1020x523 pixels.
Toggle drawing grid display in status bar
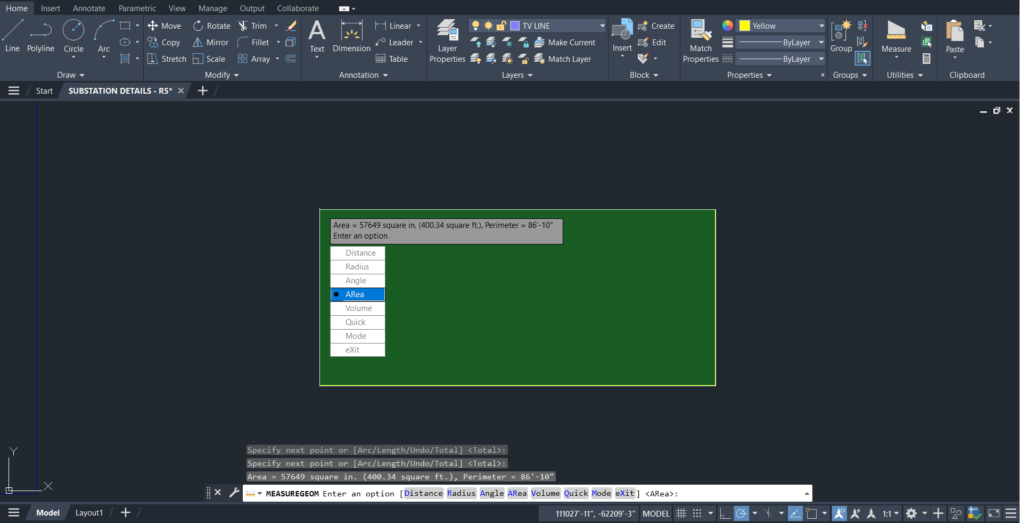(681, 513)
